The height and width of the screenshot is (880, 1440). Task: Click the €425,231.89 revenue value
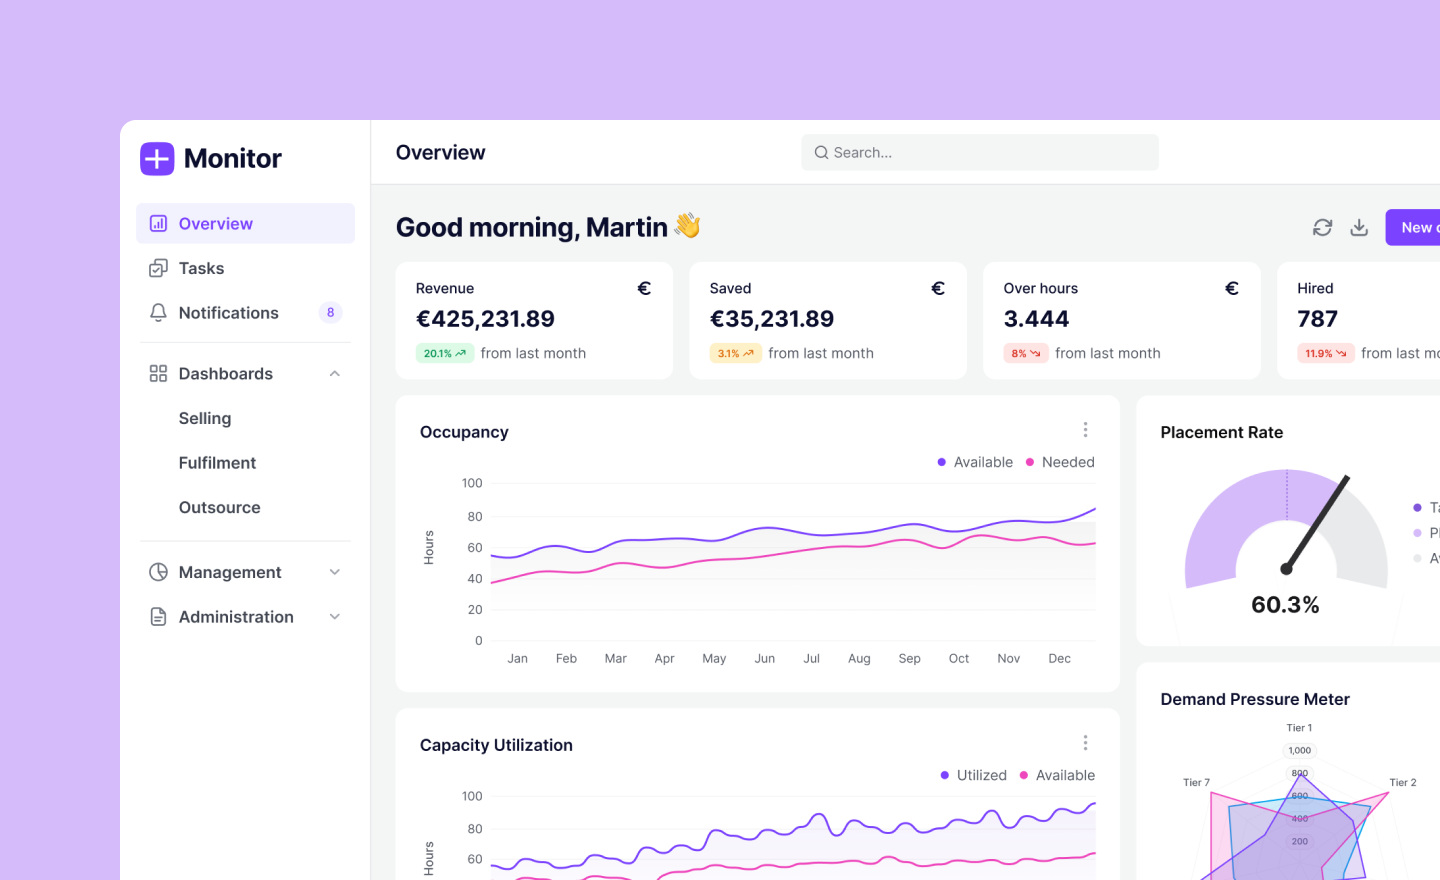[485, 319]
